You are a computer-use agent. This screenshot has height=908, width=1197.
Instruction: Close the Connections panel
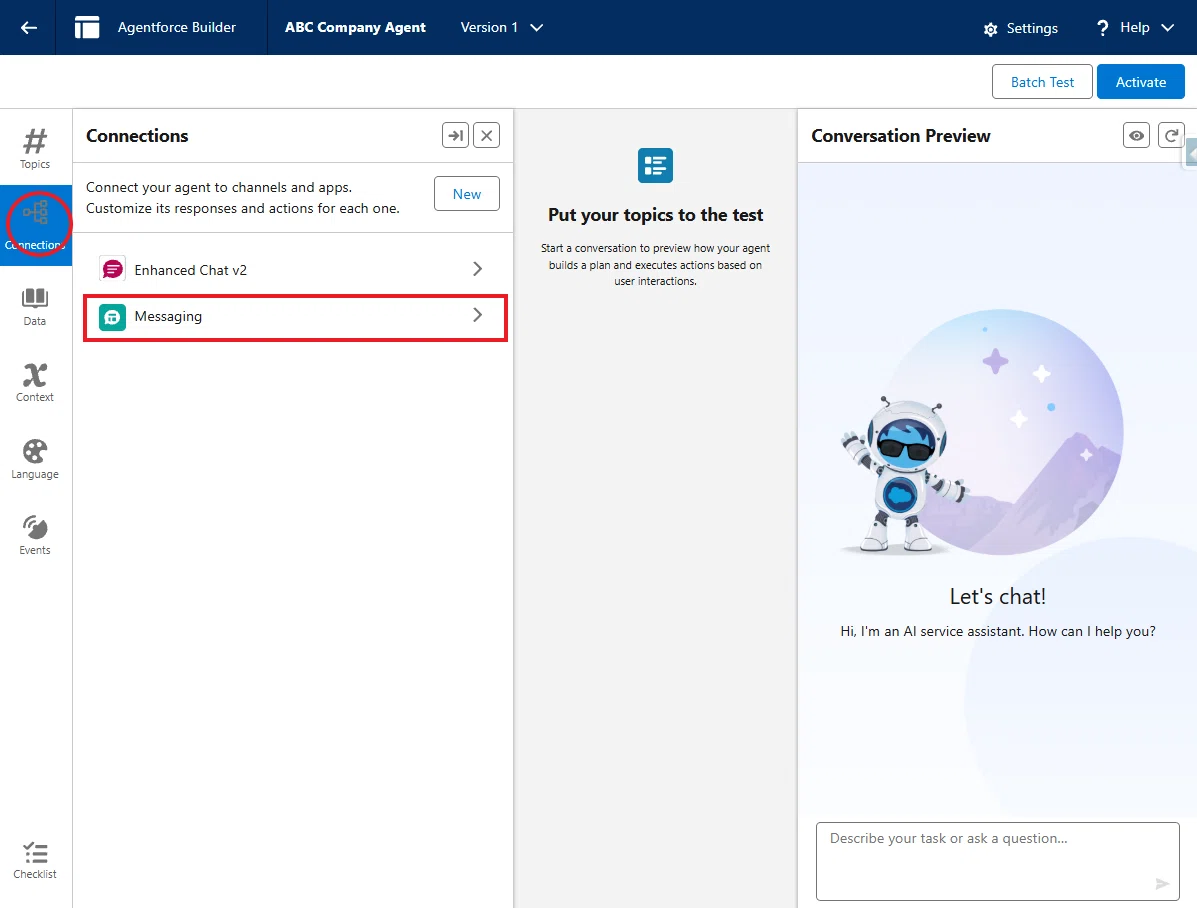click(486, 135)
